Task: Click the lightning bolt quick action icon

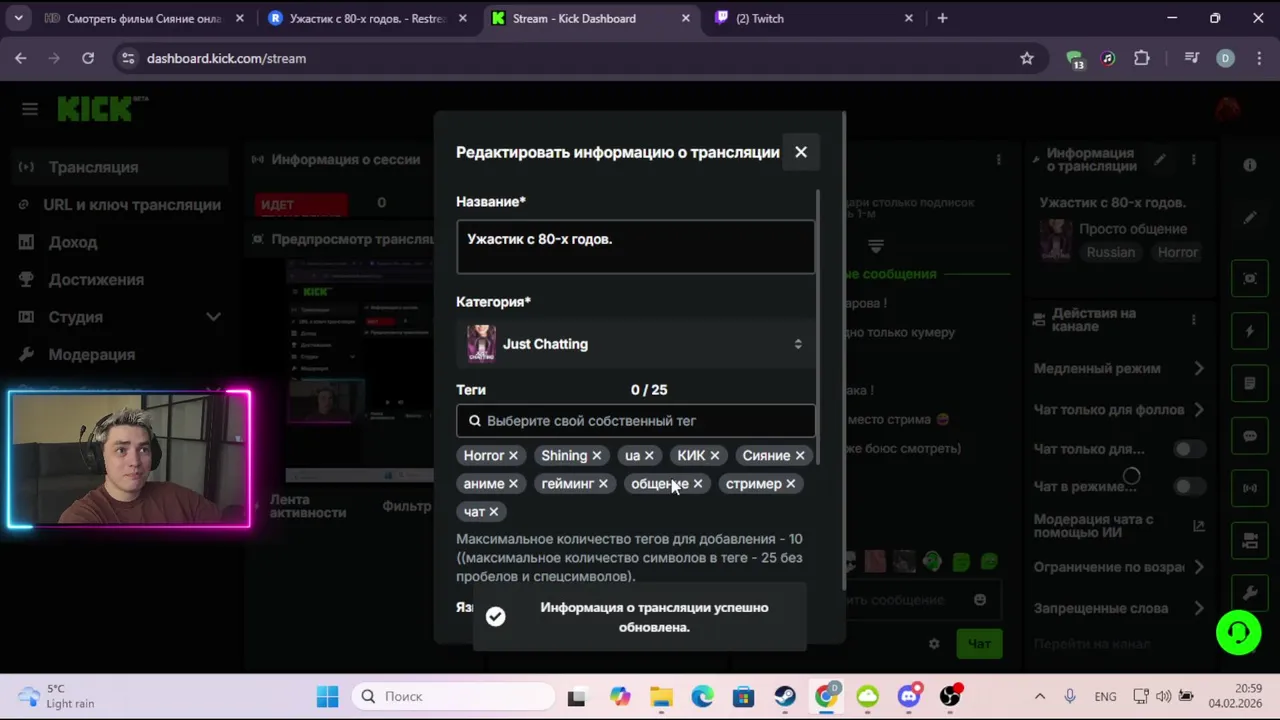Action: click(x=1250, y=331)
